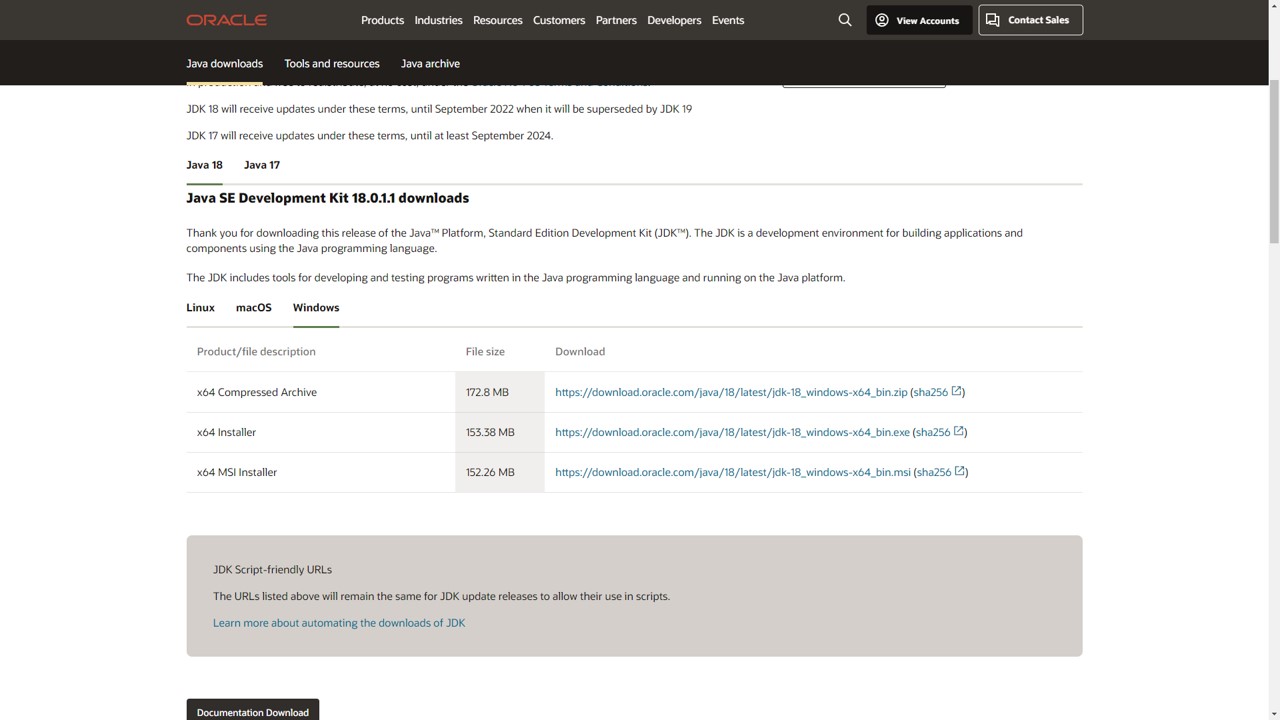Select the macOS platform tab
Viewport: 1280px width, 720px height.
[254, 307]
